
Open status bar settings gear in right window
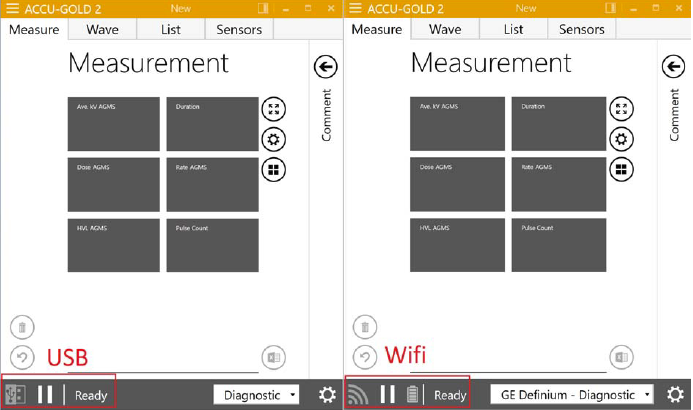click(675, 395)
